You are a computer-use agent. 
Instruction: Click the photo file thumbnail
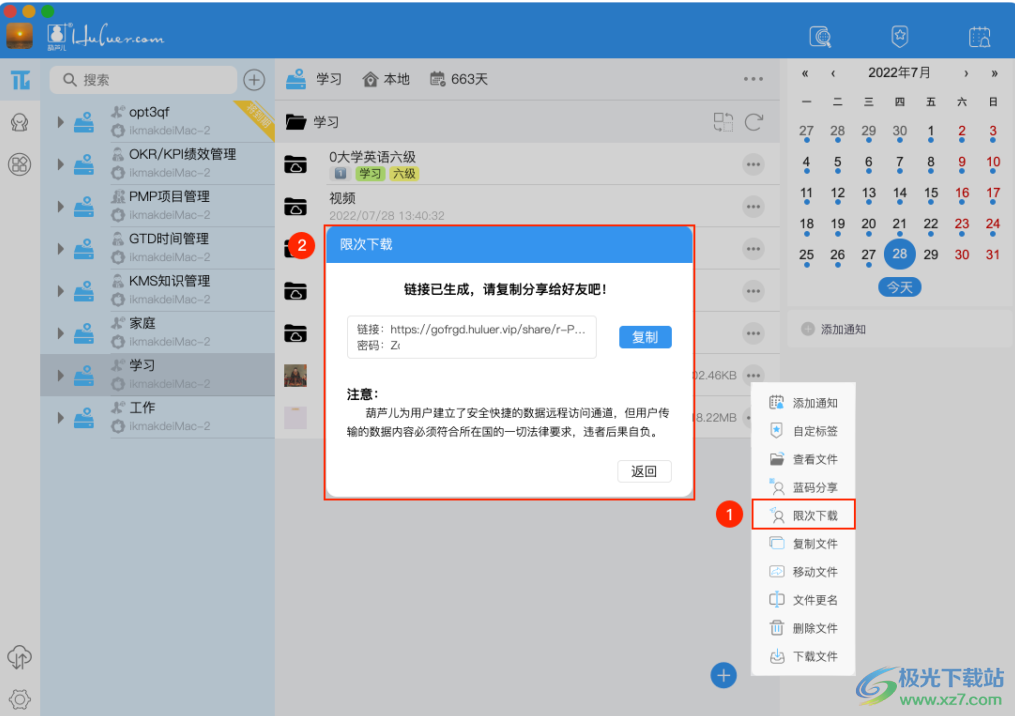tap(296, 375)
